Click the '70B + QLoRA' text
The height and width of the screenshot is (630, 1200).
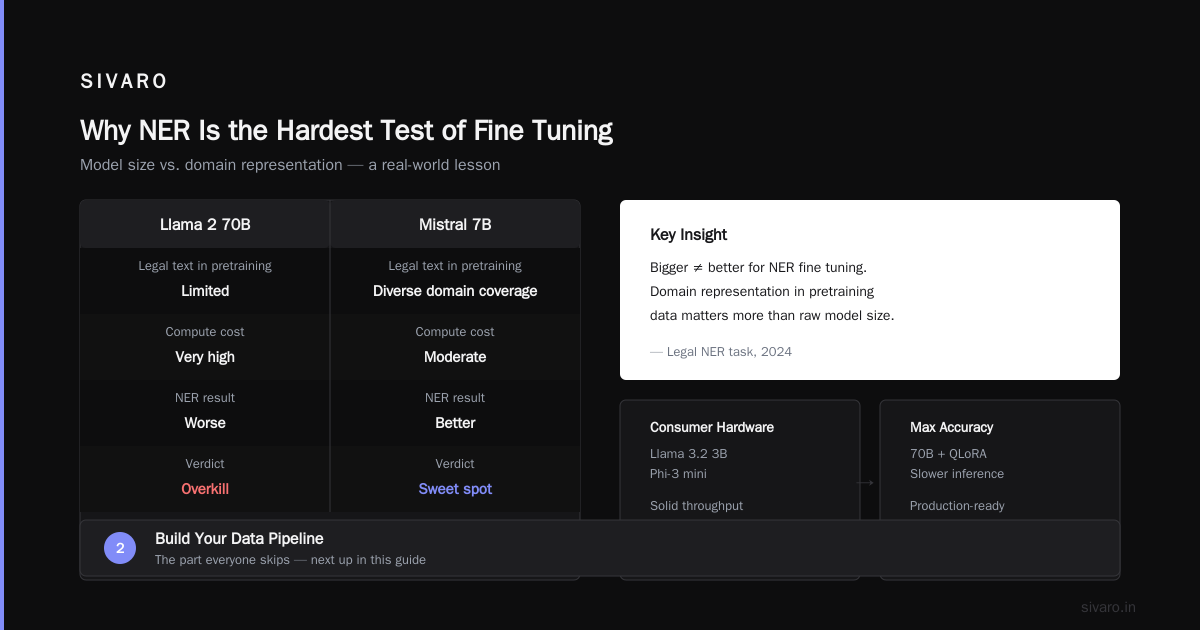(949, 454)
